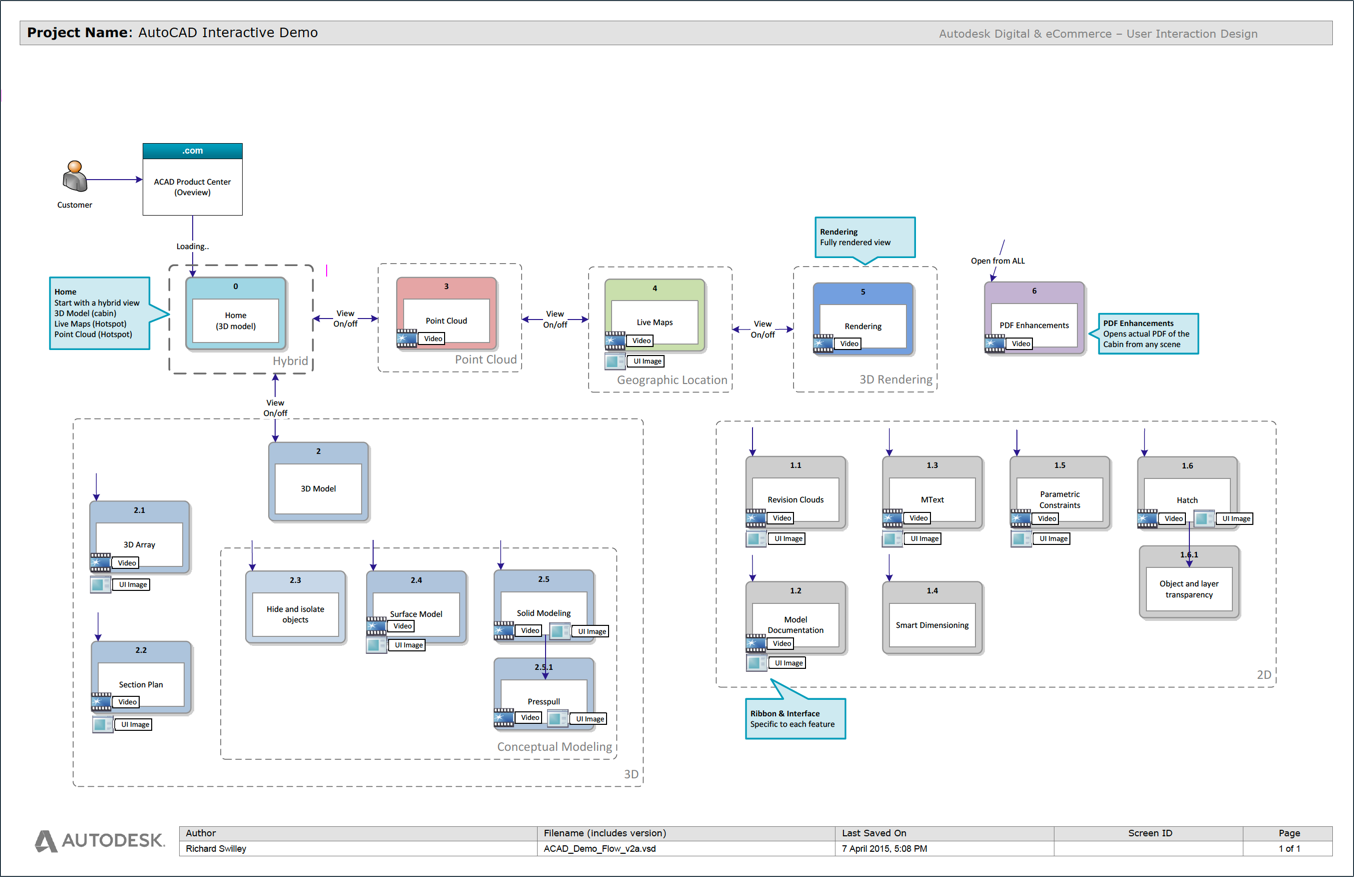Click the UI Image label beside Hatch
Image resolution: width=1354 pixels, height=877 pixels.
point(1236,518)
